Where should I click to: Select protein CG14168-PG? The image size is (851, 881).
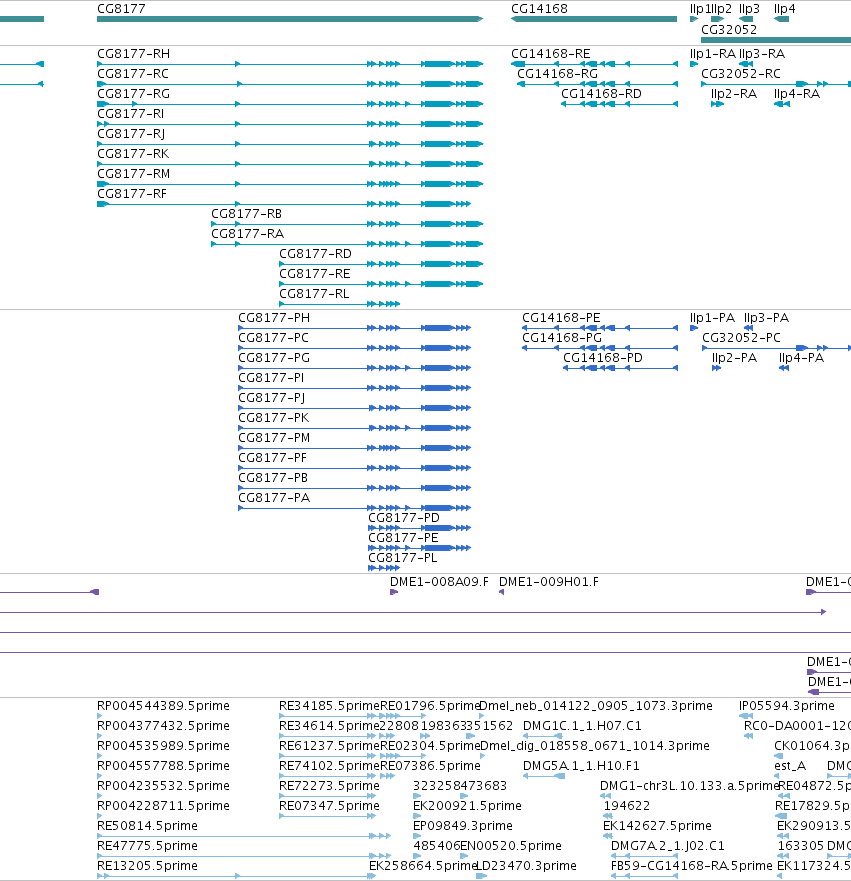pyautogui.click(x=562, y=338)
